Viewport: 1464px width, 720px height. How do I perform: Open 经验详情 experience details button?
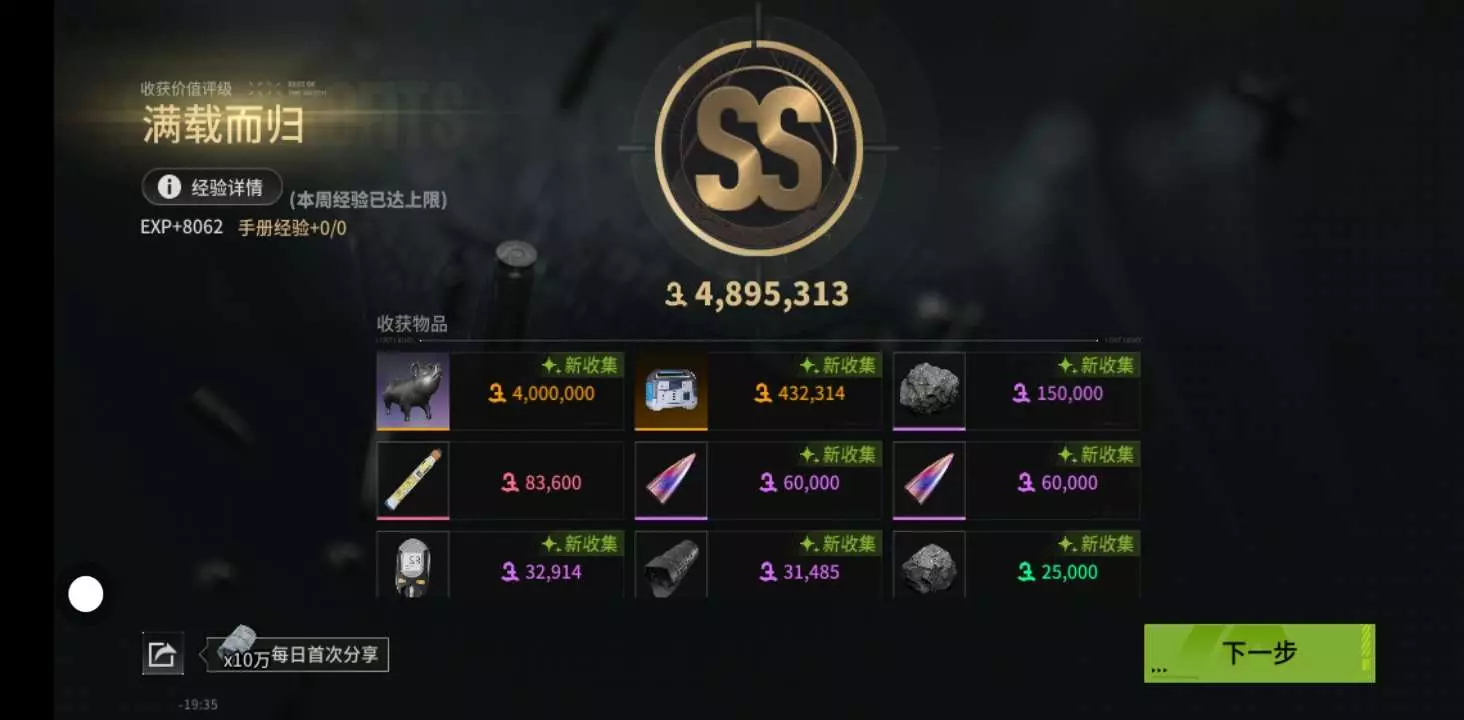212,187
